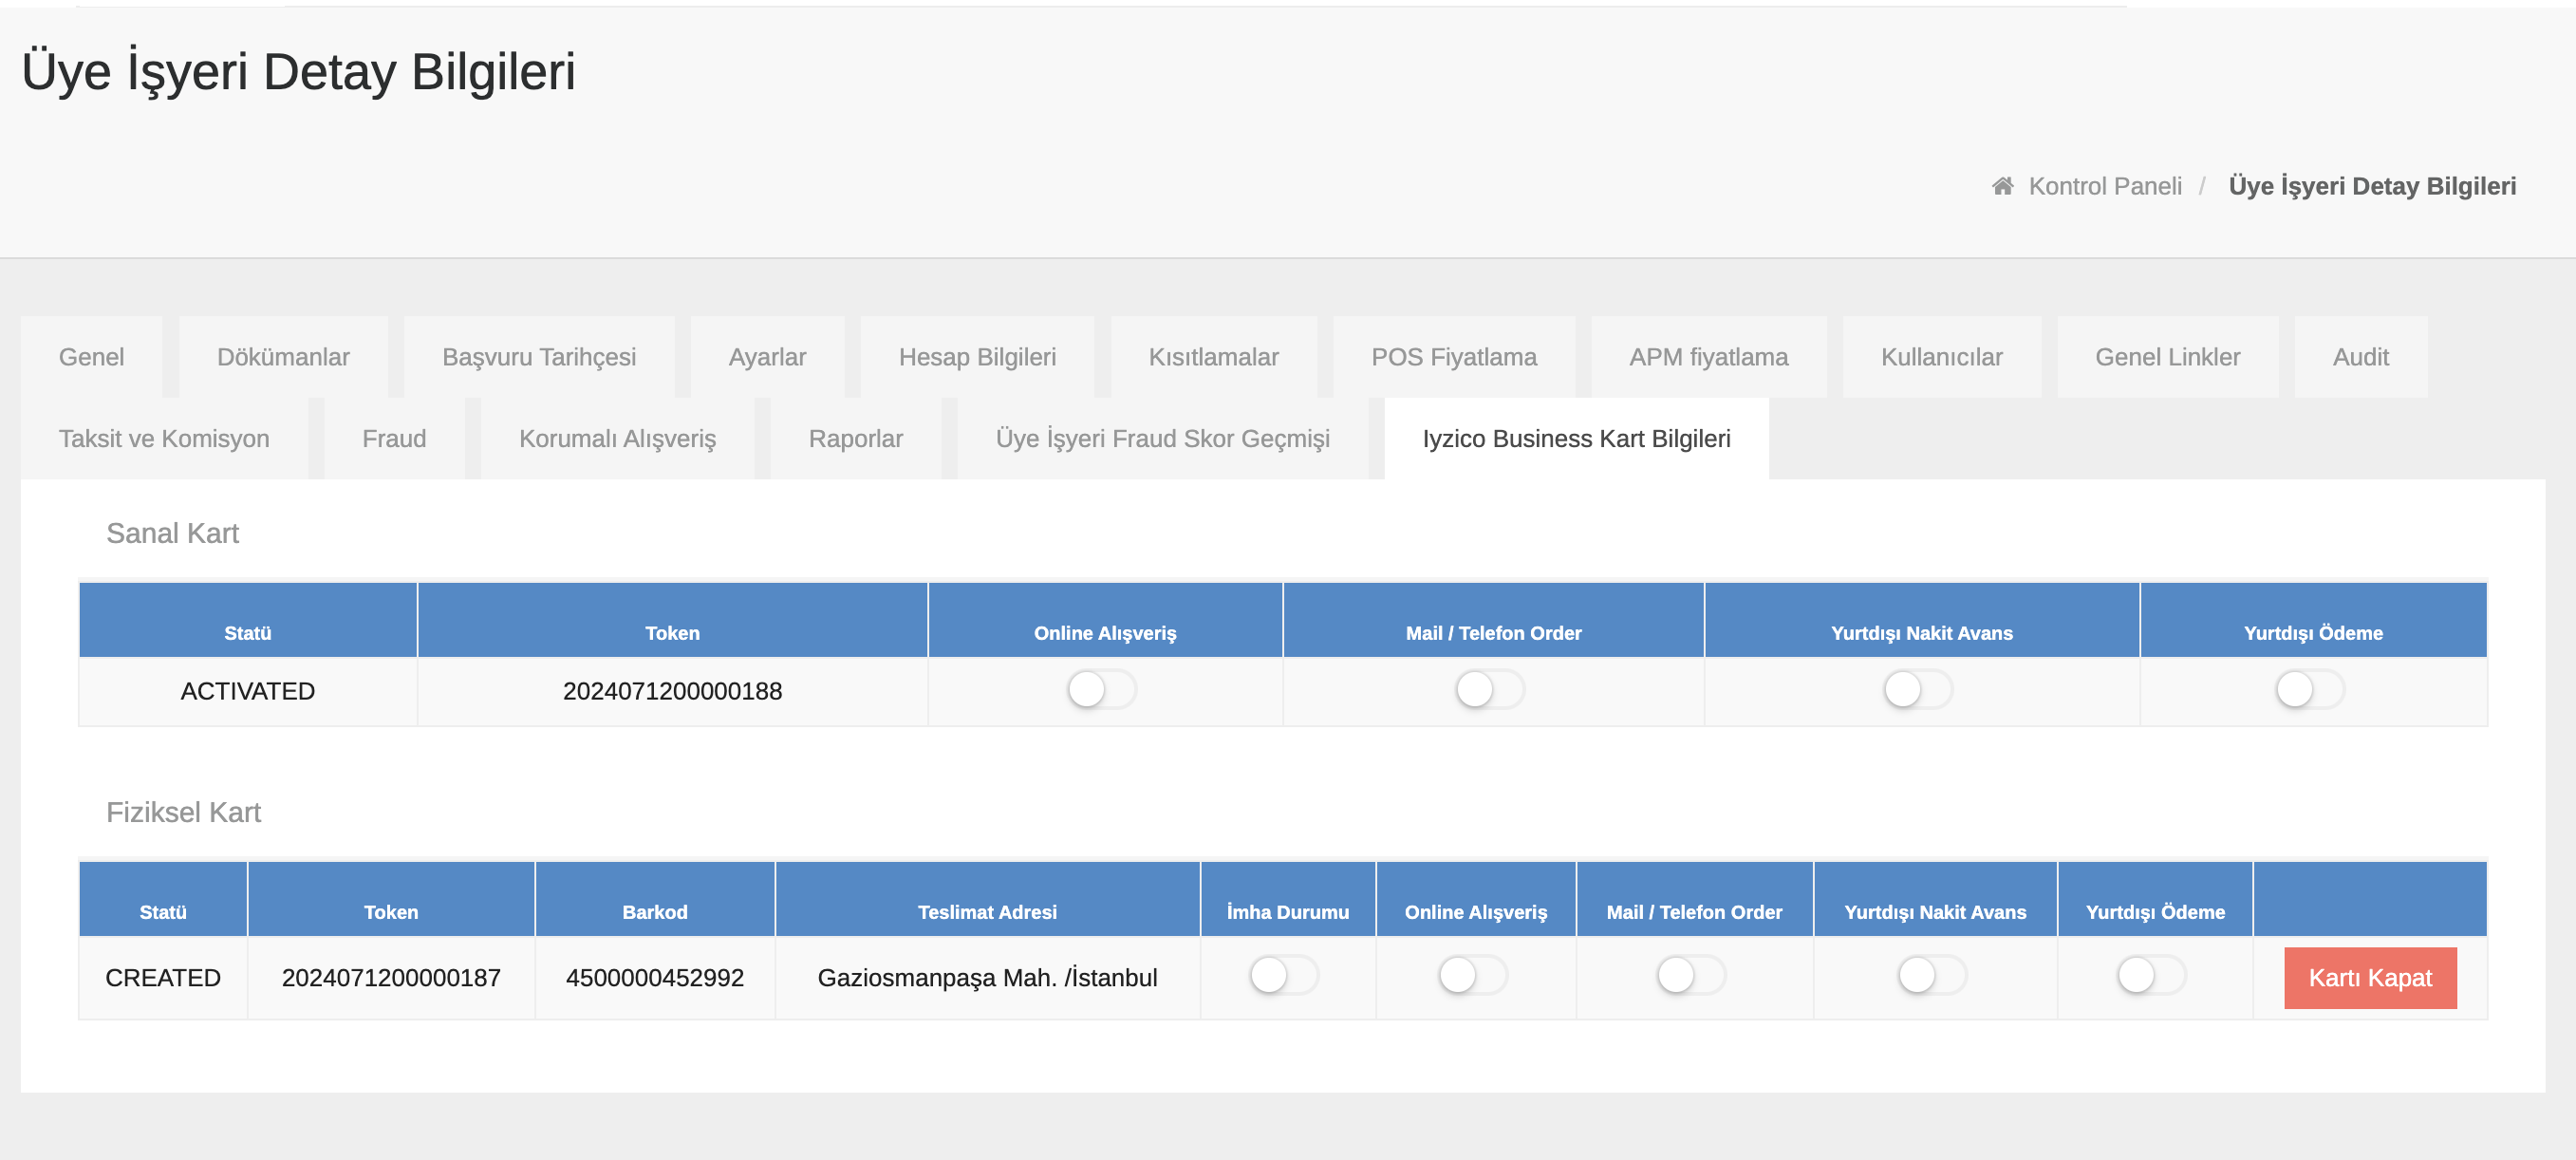
Task: Open the Dökümanlar tab
Action: pos(283,357)
